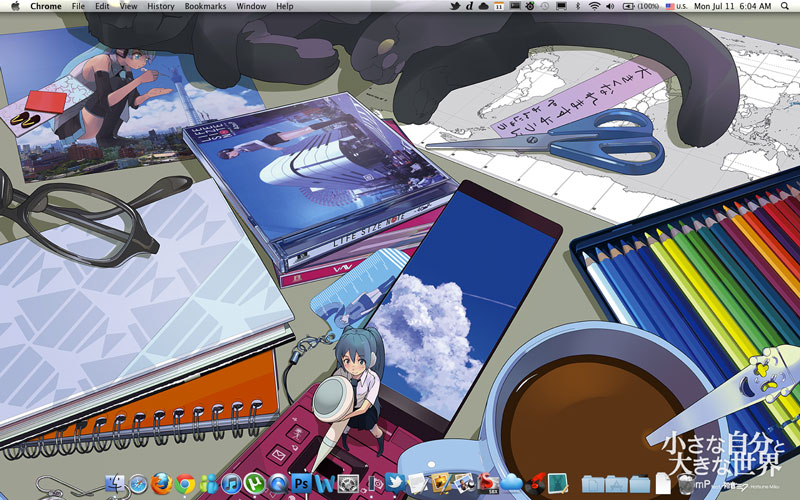Launch TextEdit from the Dock

(417, 484)
